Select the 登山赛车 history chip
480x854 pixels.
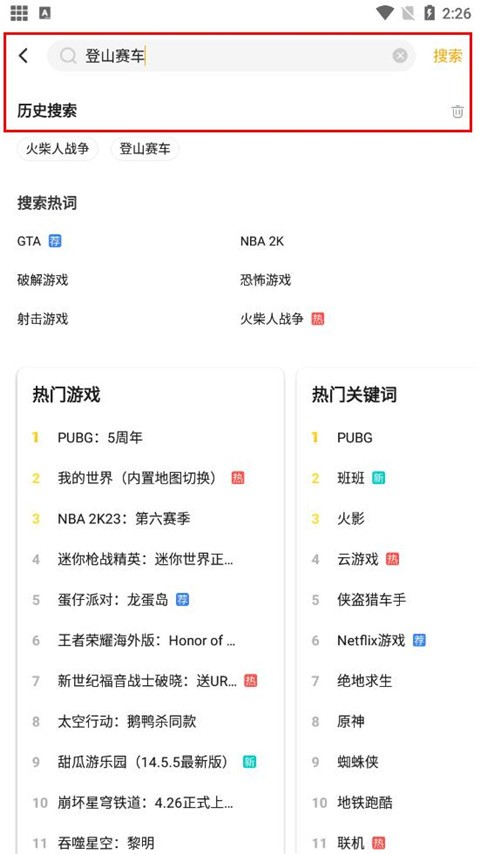145,149
